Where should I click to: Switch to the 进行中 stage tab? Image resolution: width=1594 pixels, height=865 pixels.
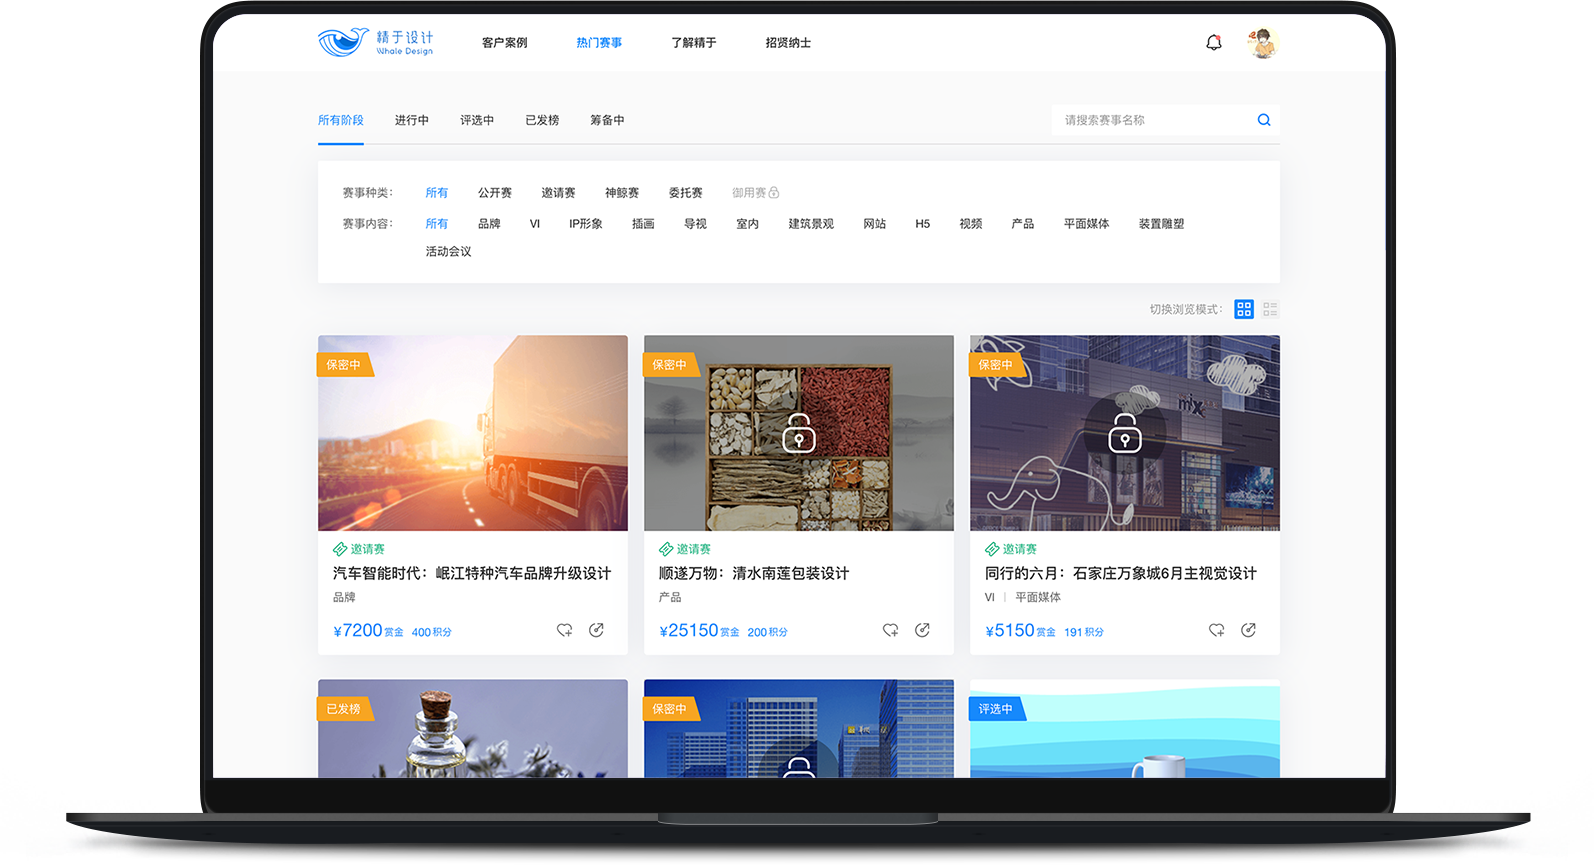(411, 120)
